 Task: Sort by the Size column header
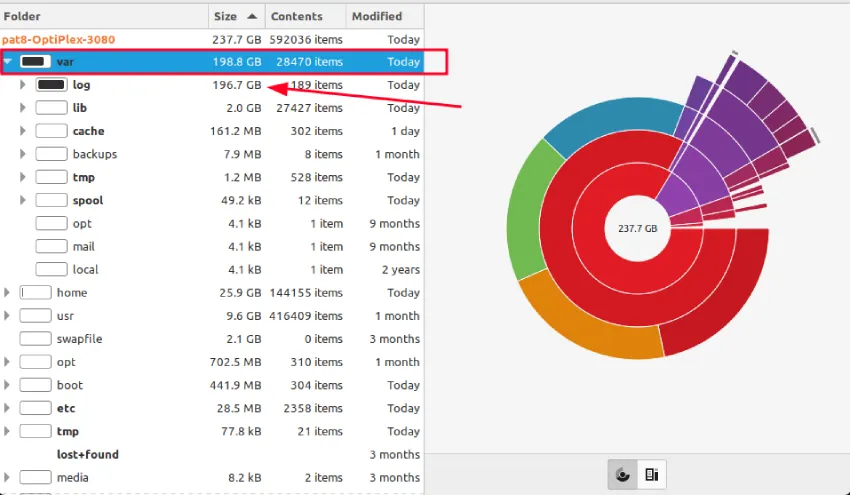click(236, 16)
